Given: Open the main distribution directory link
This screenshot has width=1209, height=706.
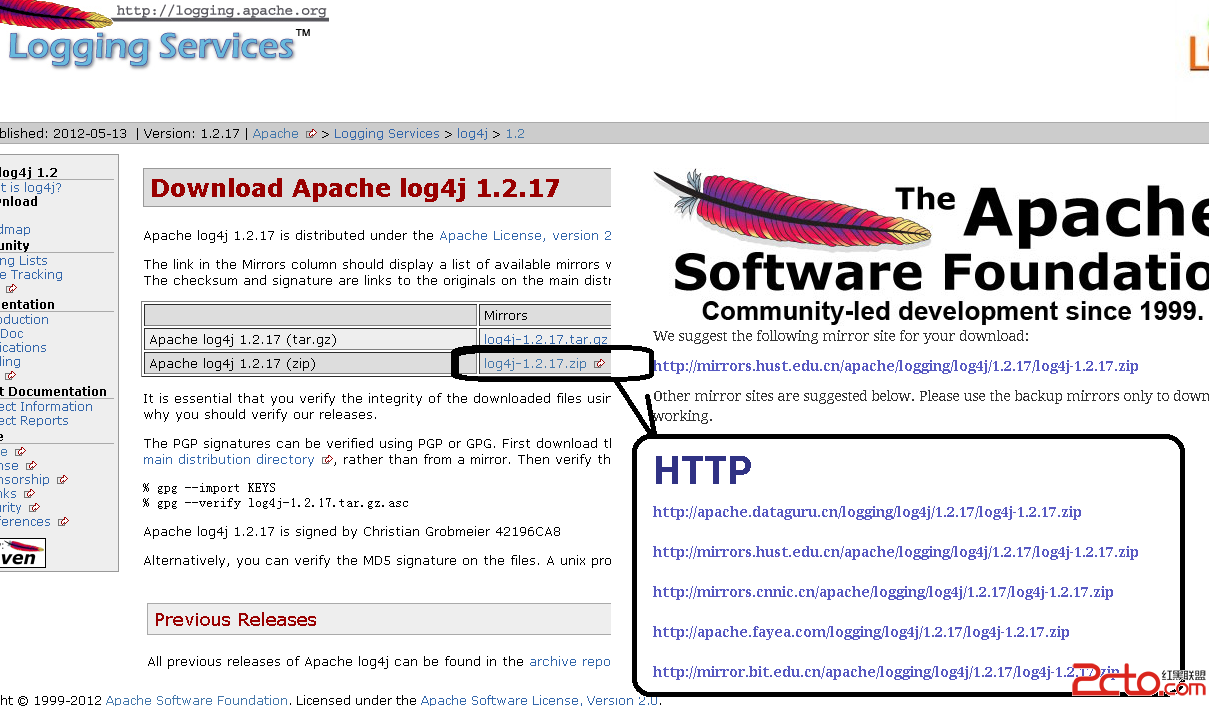Looking at the screenshot, I should tap(229, 459).
